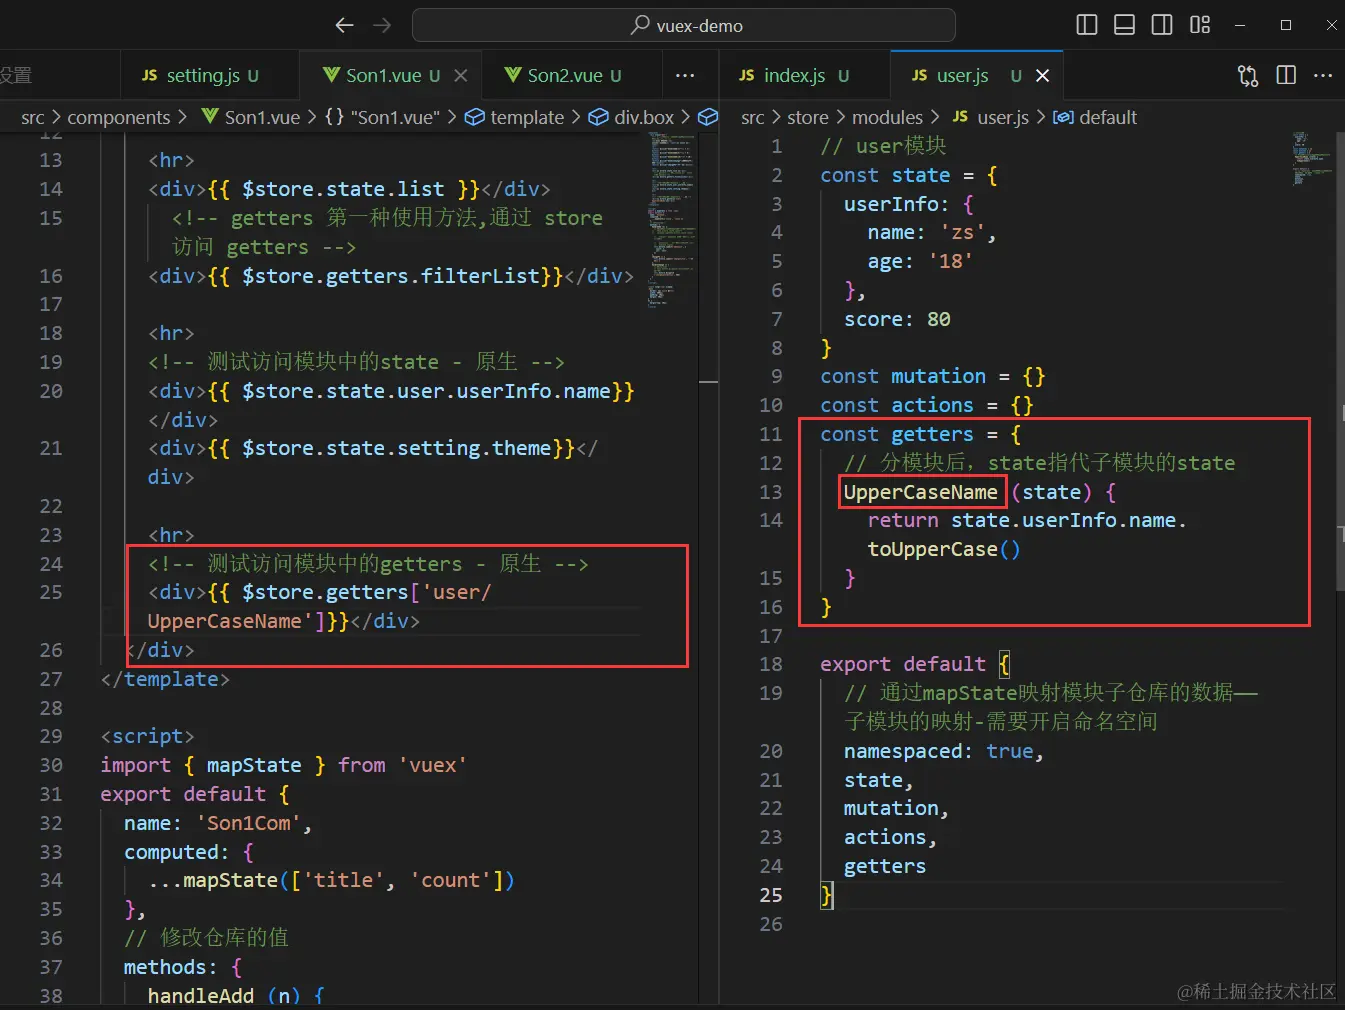
Task: Click the cube icon before div.box breadcrumb
Action: coord(598,118)
